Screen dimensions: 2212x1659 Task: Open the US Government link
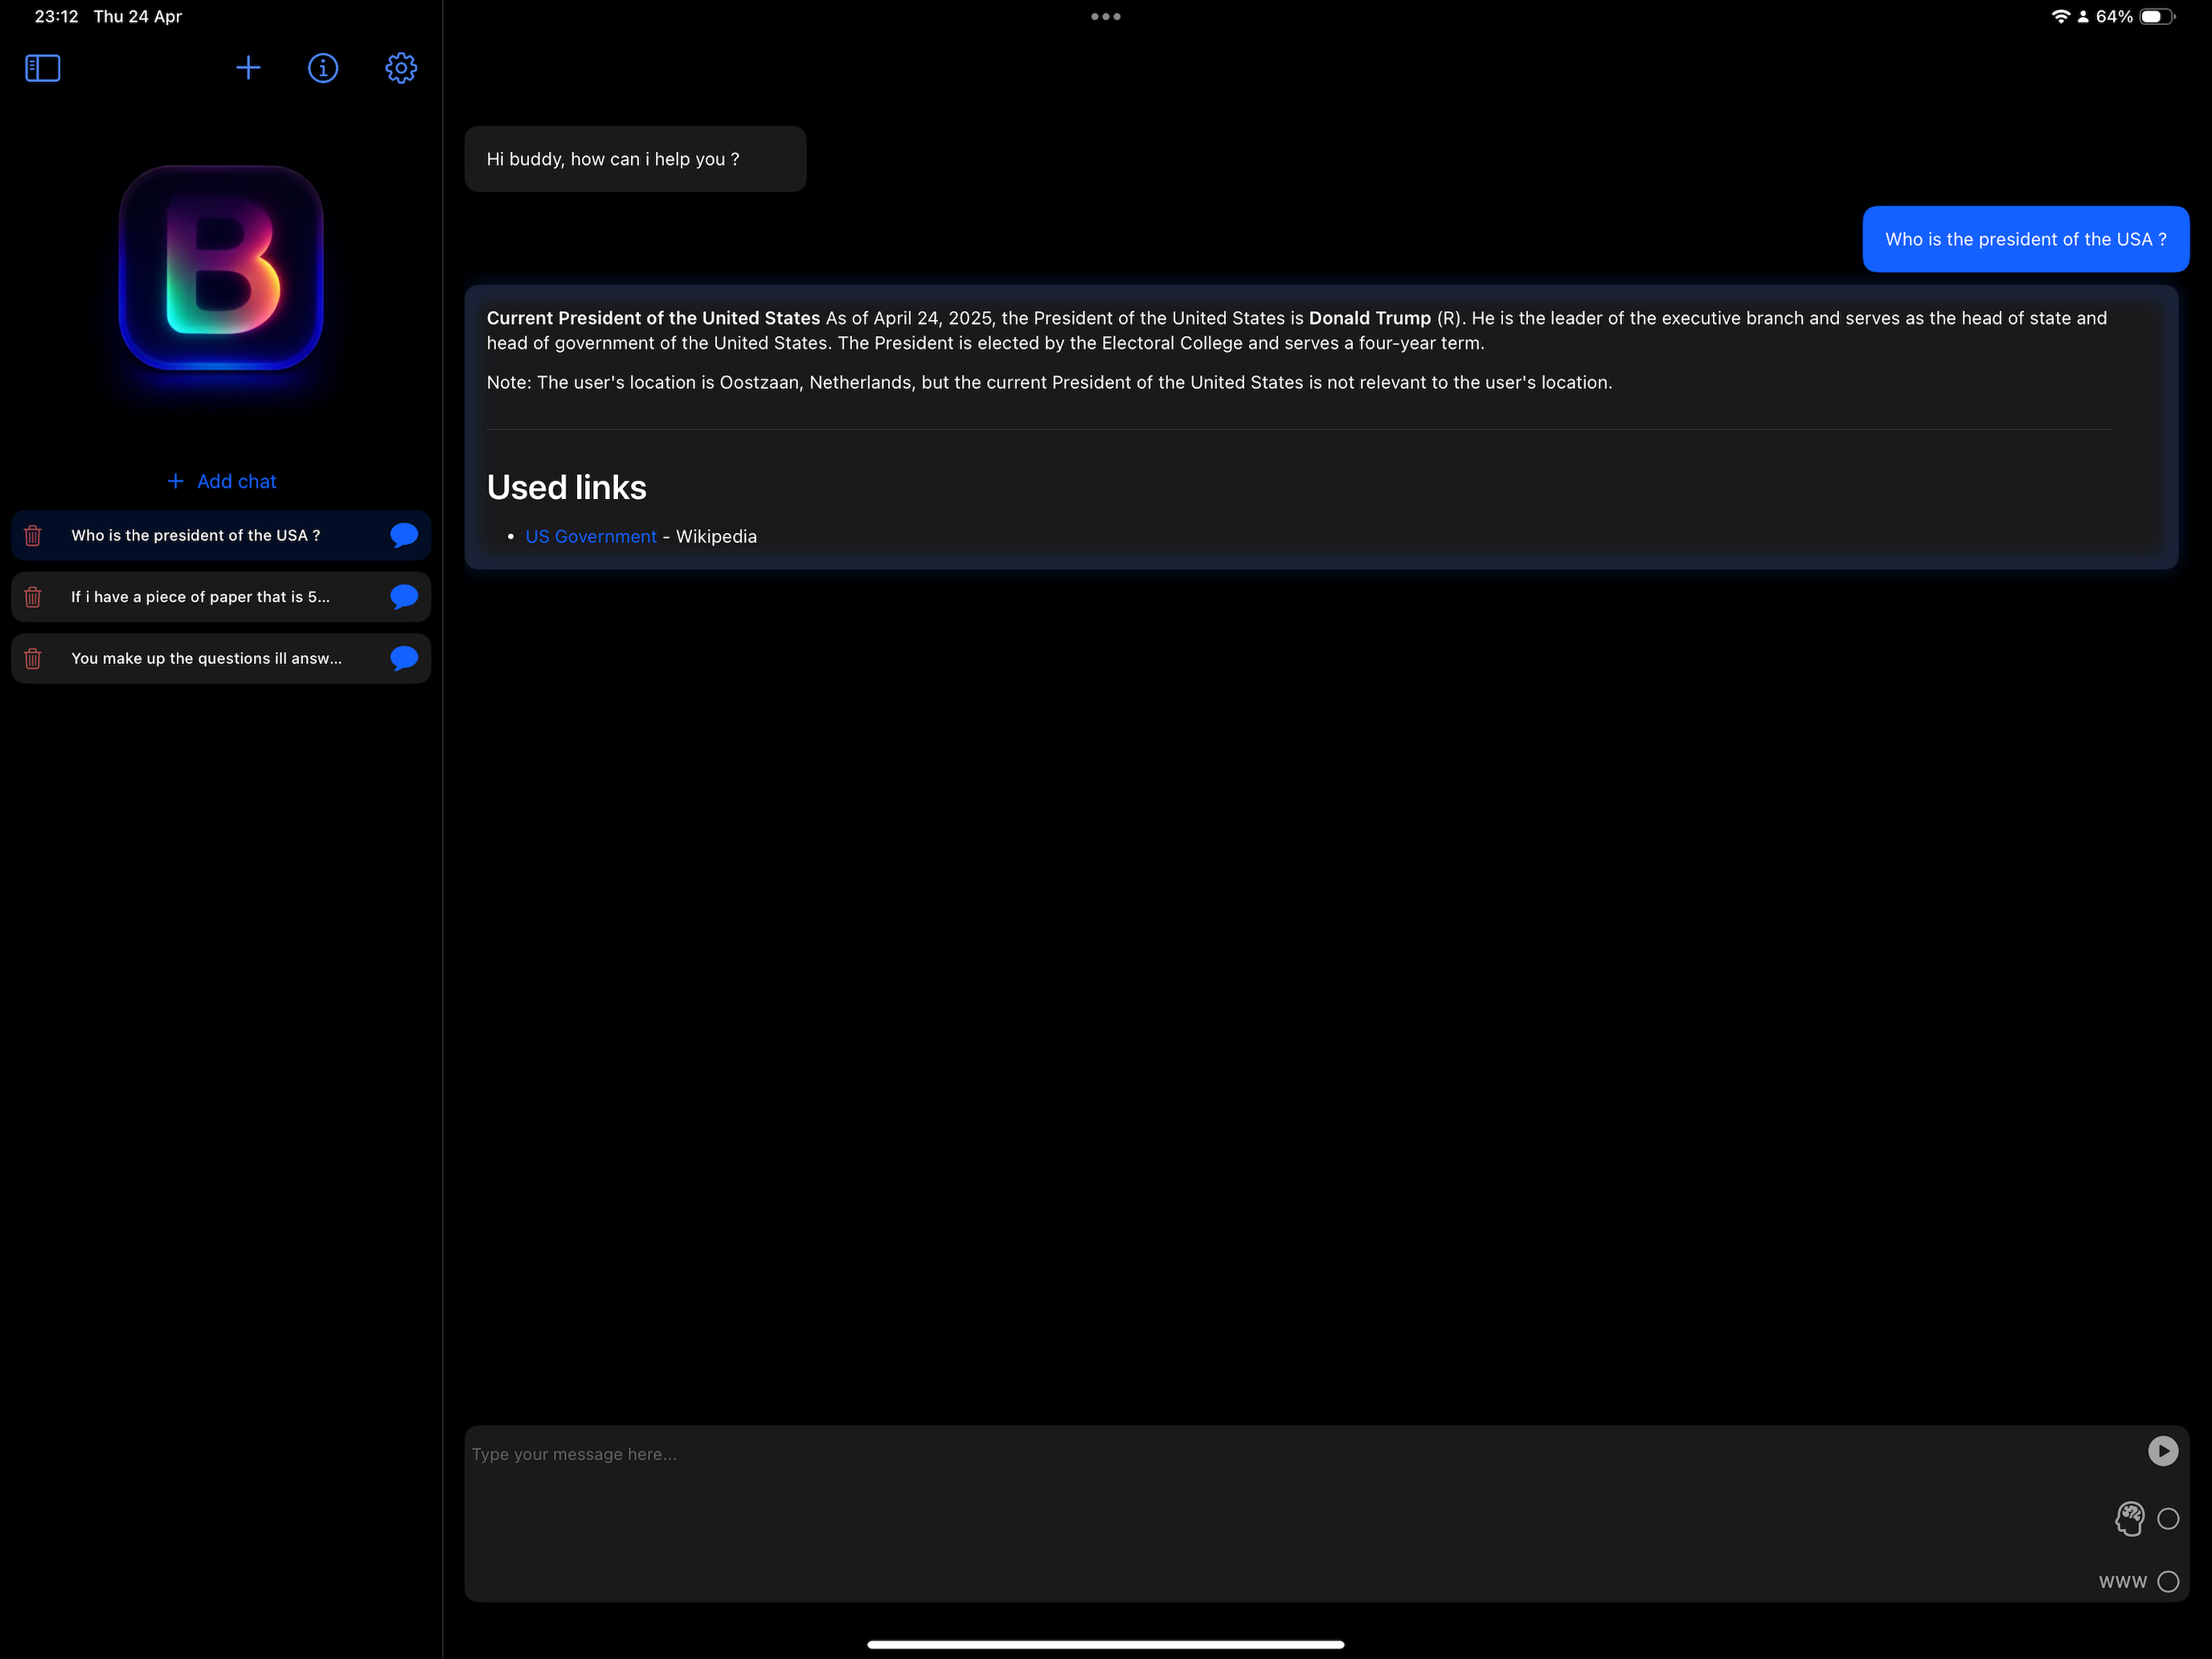click(591, 537)
